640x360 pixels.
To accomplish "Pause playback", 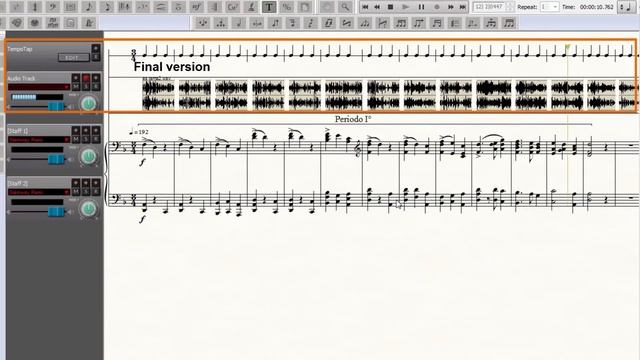I will pos(421,7).
